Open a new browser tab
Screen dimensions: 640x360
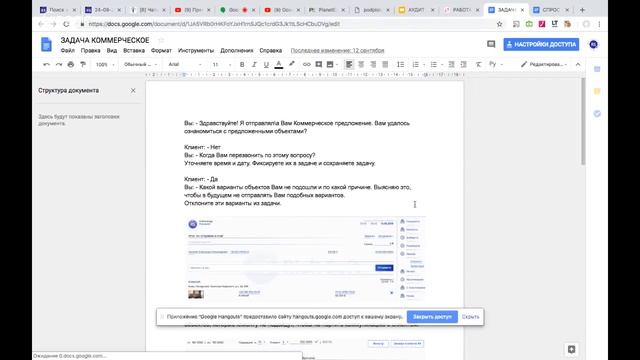[582, 10]
